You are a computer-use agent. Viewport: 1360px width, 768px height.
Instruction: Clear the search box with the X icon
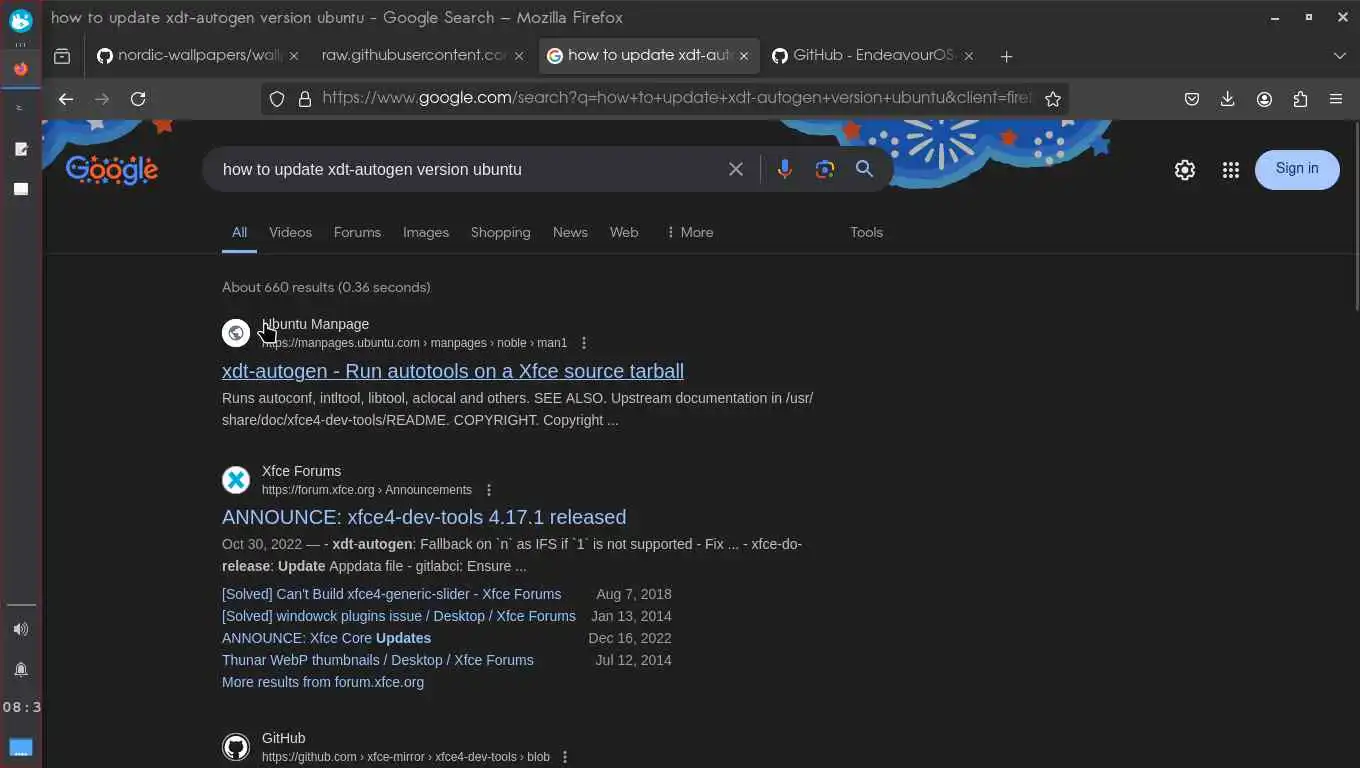pyautogui.click(x=736, y=169)
